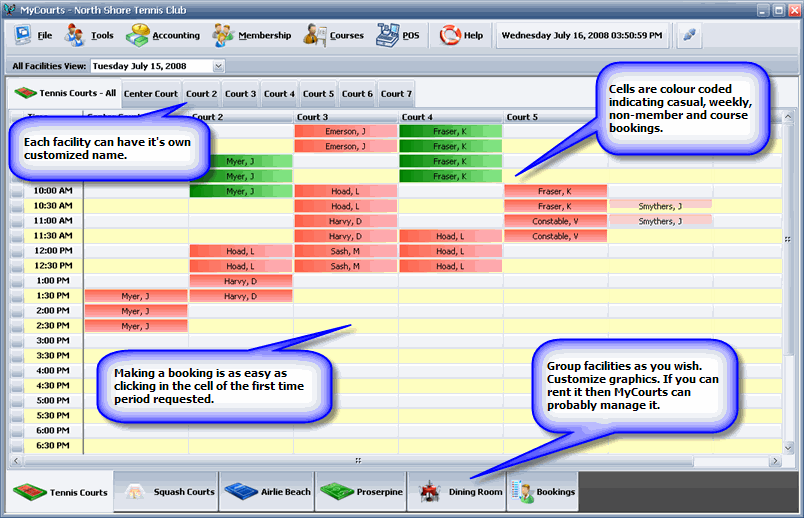Open the Proserpine facility group

point(361,491)
